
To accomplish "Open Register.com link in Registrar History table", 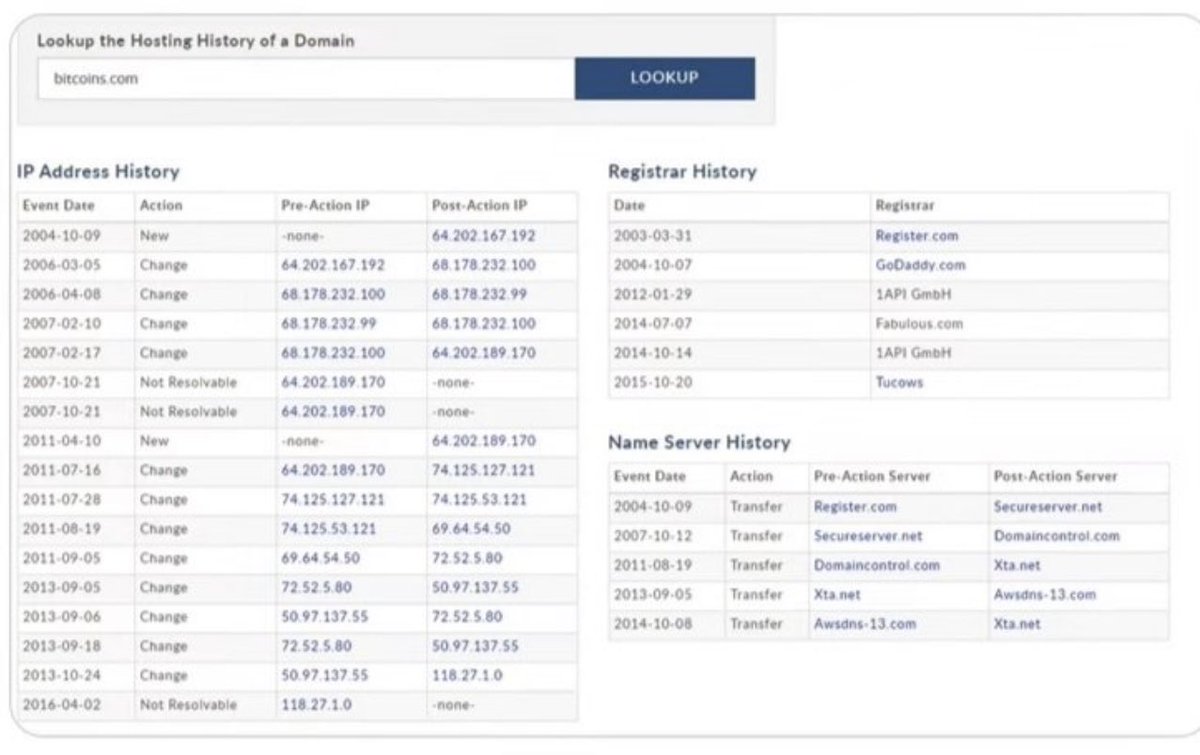I will point(916,236).
